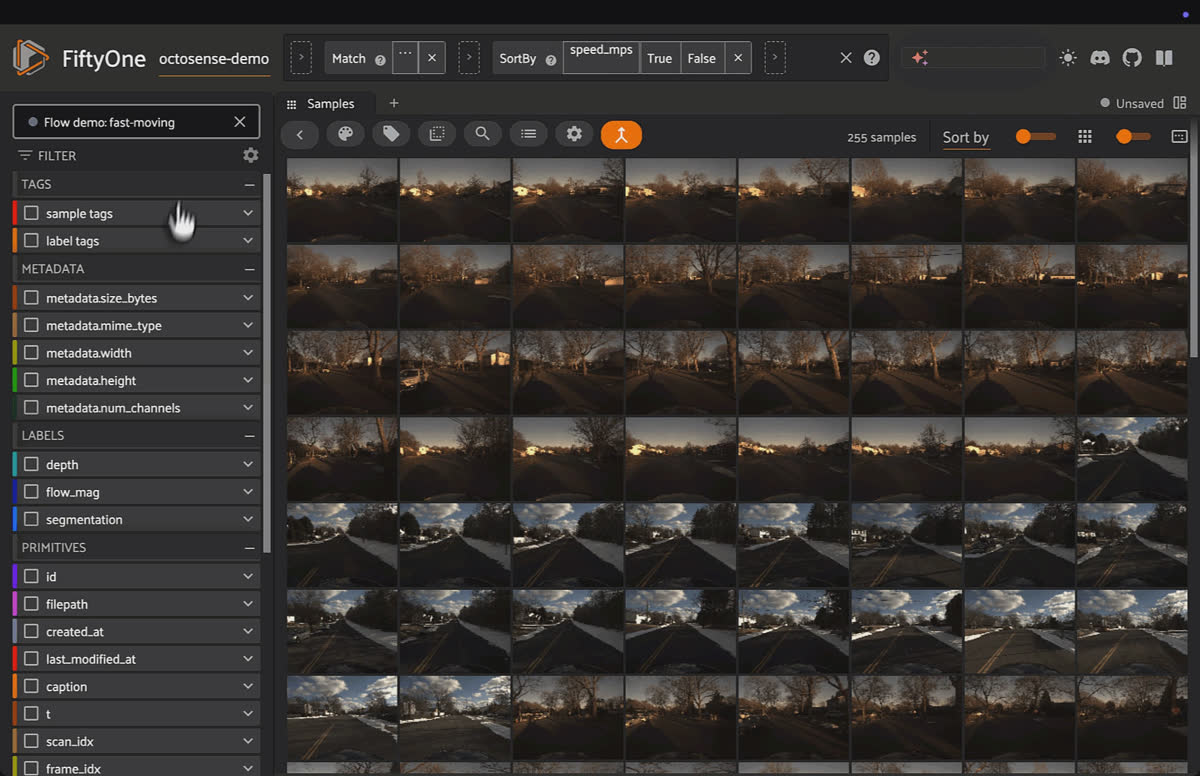Add a new panel tab
Viewport: 1200px width, 776px height.
(x=394, y=103)
